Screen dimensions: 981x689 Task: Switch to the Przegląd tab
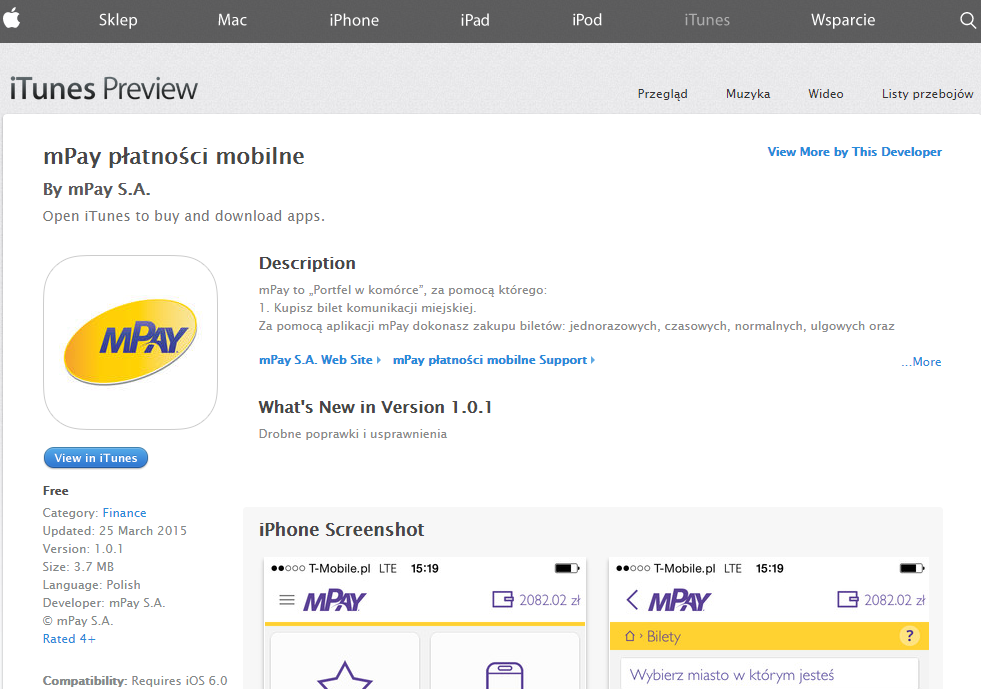662,94
